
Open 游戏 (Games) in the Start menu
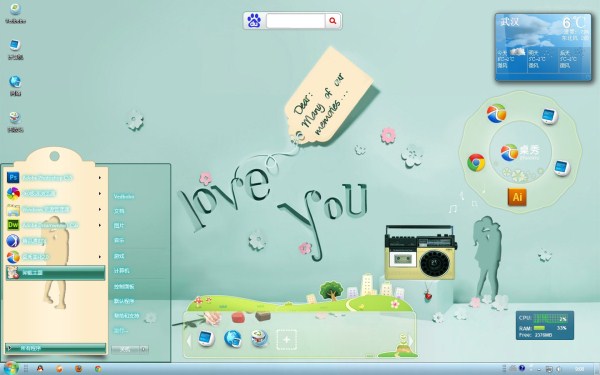(x=119, y=256)
